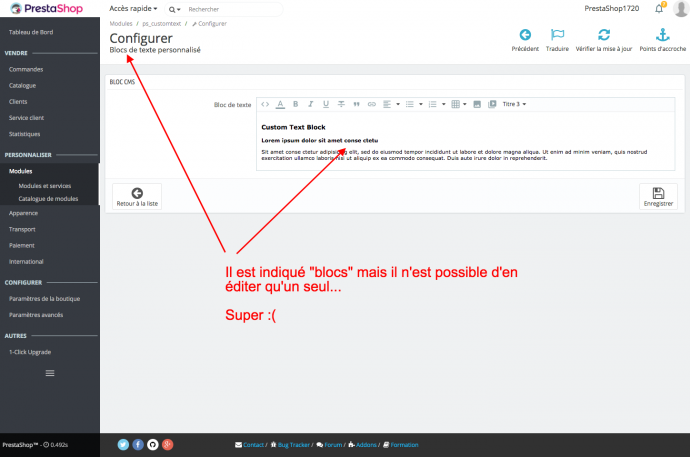
Task: Toggle italic formatting
Action: (x=311, y=104)
